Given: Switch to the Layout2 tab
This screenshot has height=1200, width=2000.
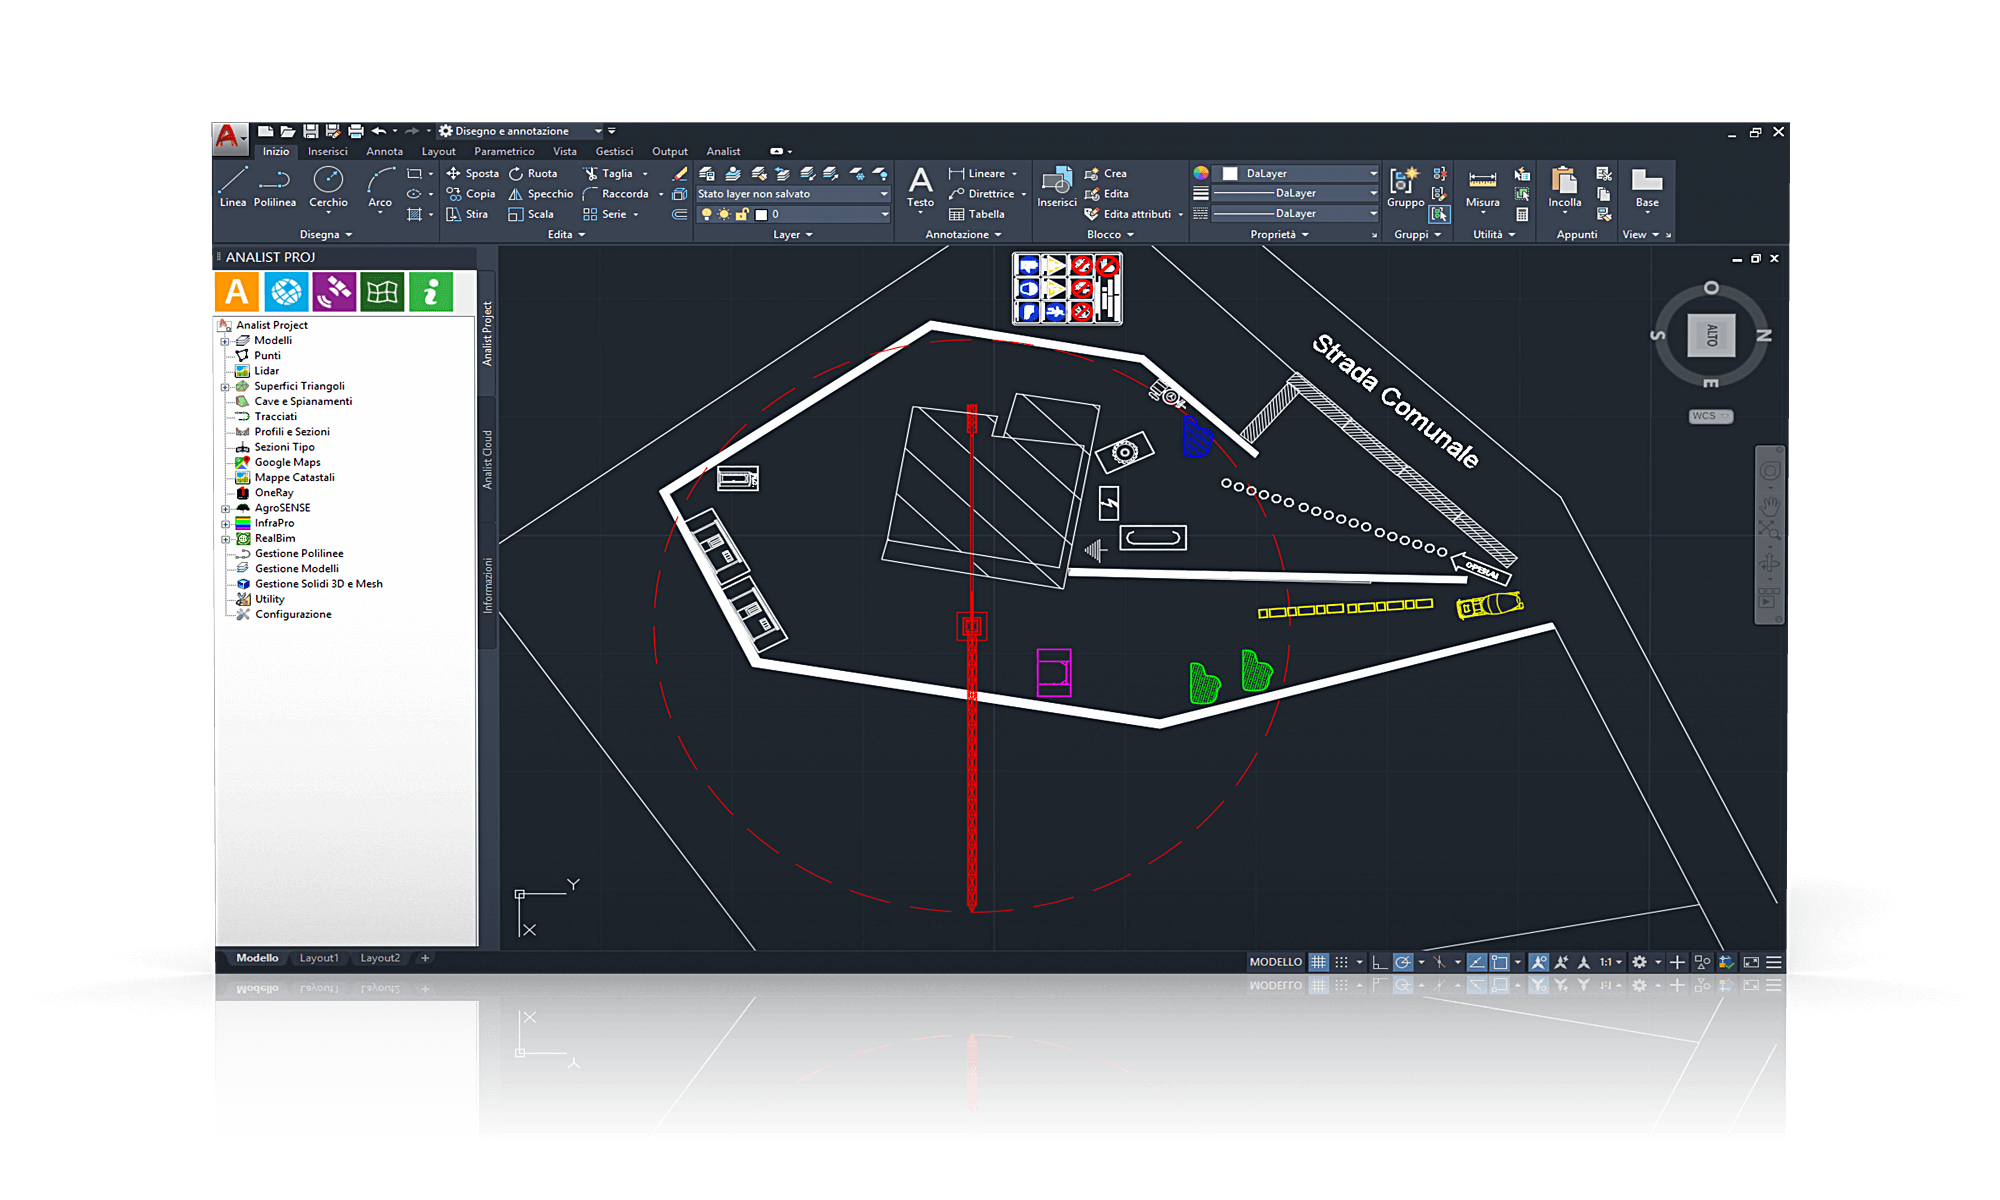Looking at the screenshot, I should [380, 958].
